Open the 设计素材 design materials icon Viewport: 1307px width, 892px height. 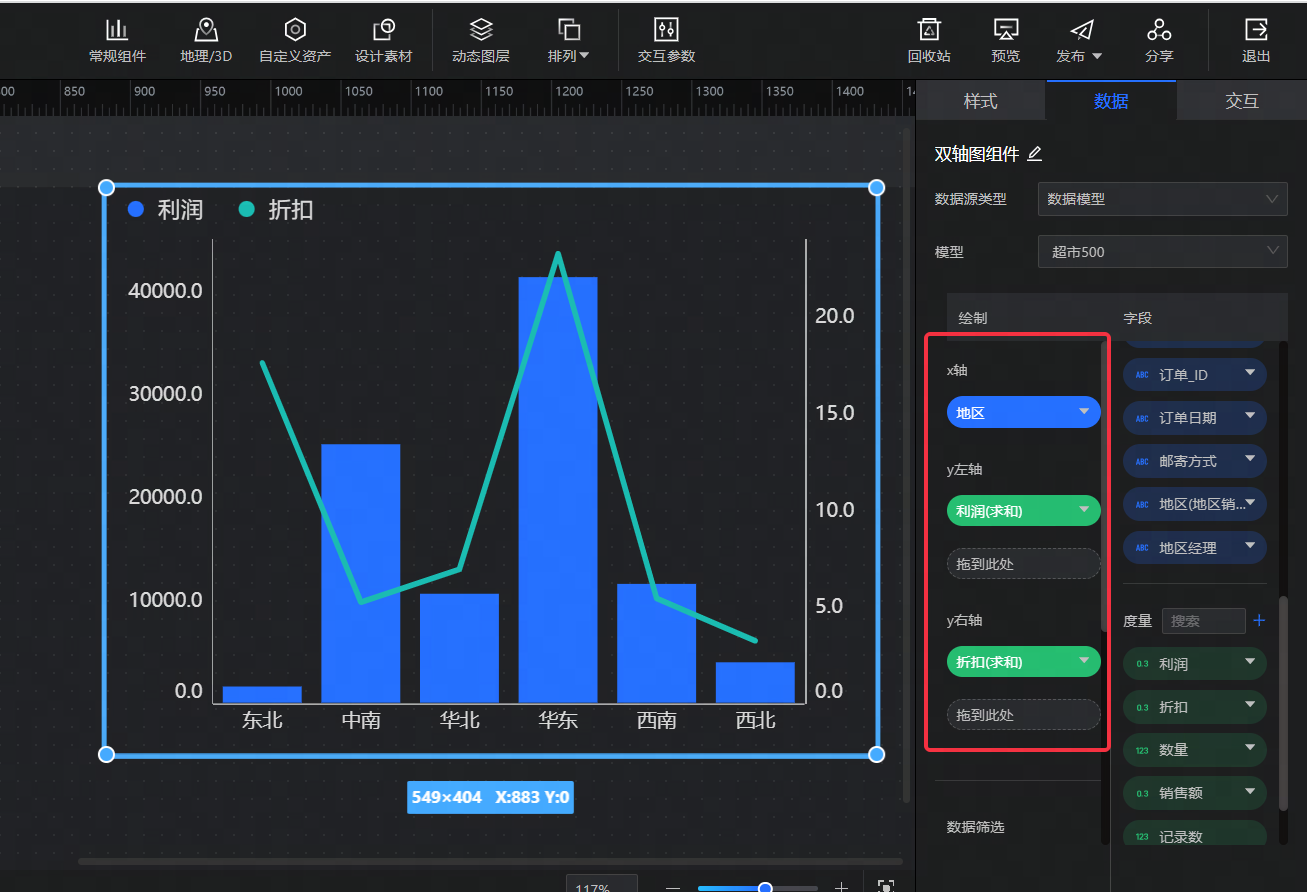click(x=383, y=30)
